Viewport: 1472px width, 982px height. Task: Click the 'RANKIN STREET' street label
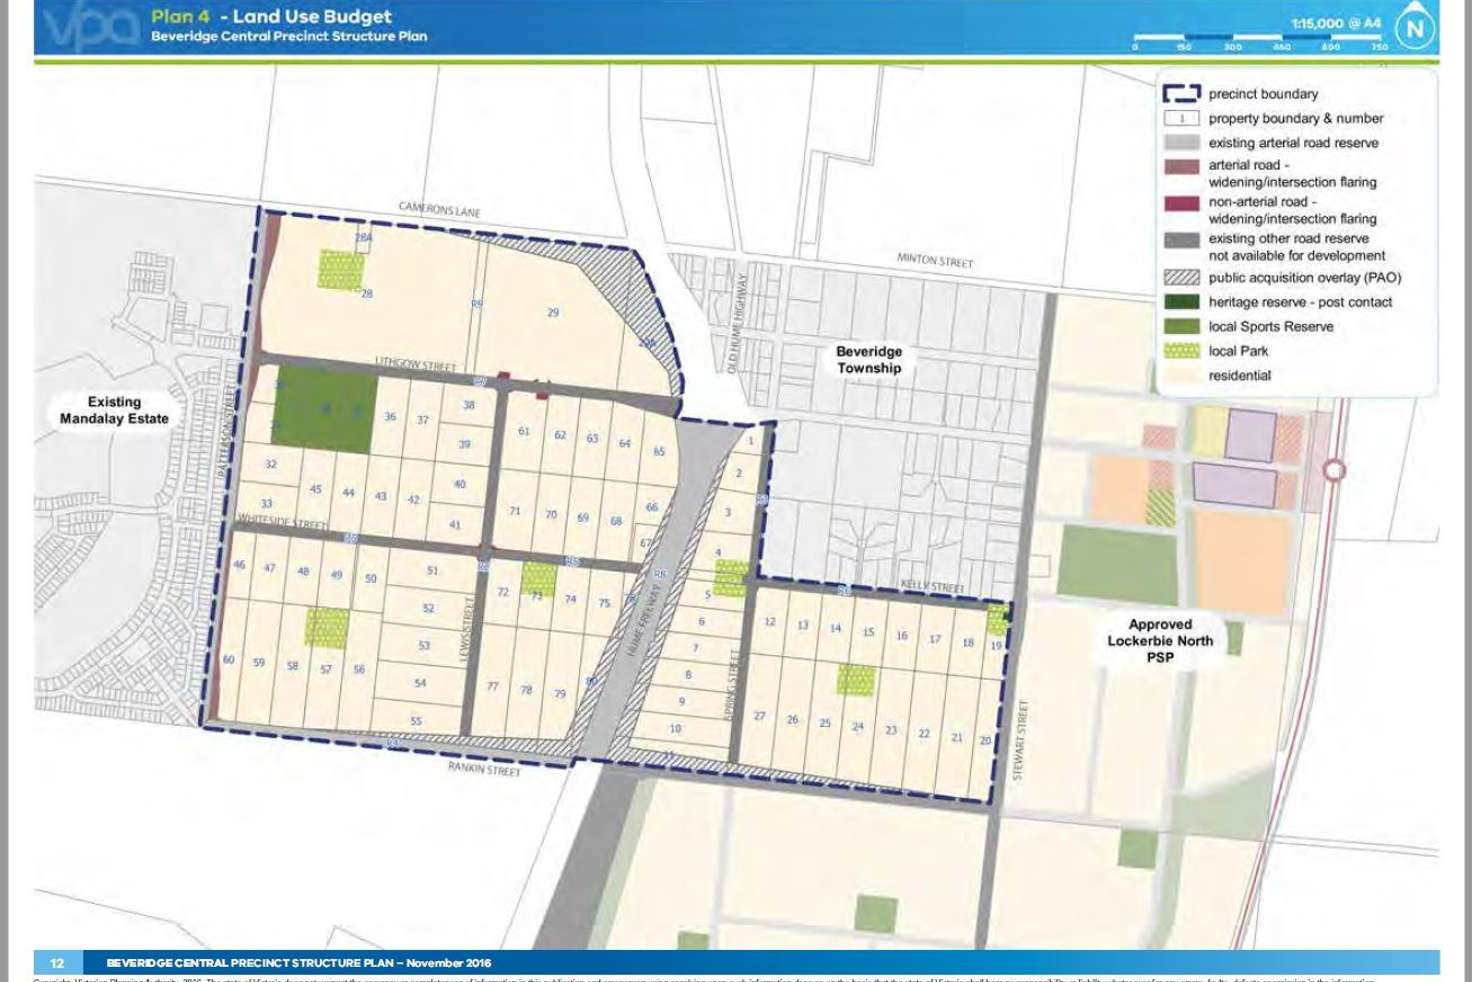click(x=484, y=768)
